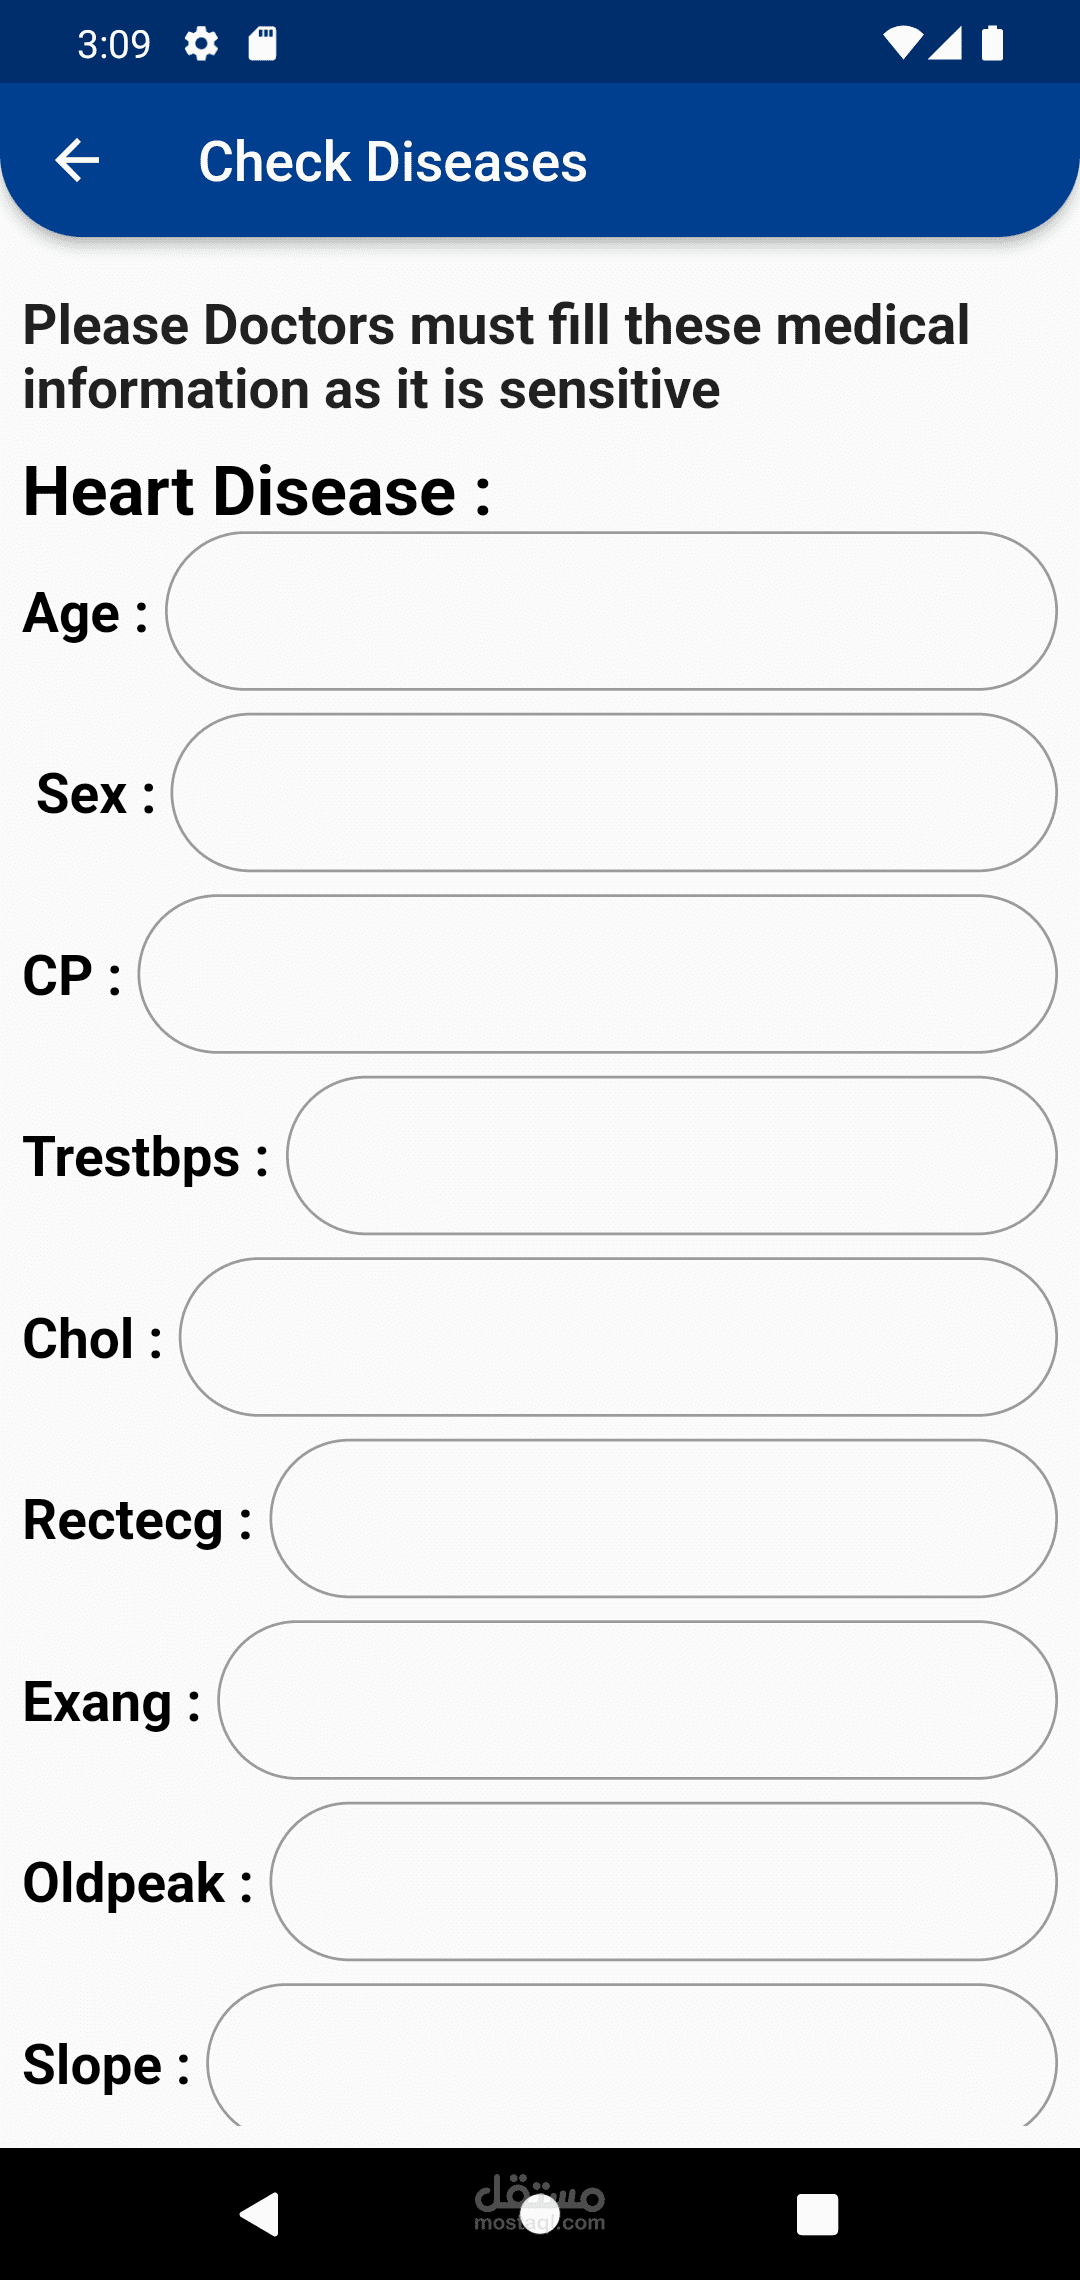Tap the battery status icon
The width and height of the screenshot is (1080, 2280).
992,43
